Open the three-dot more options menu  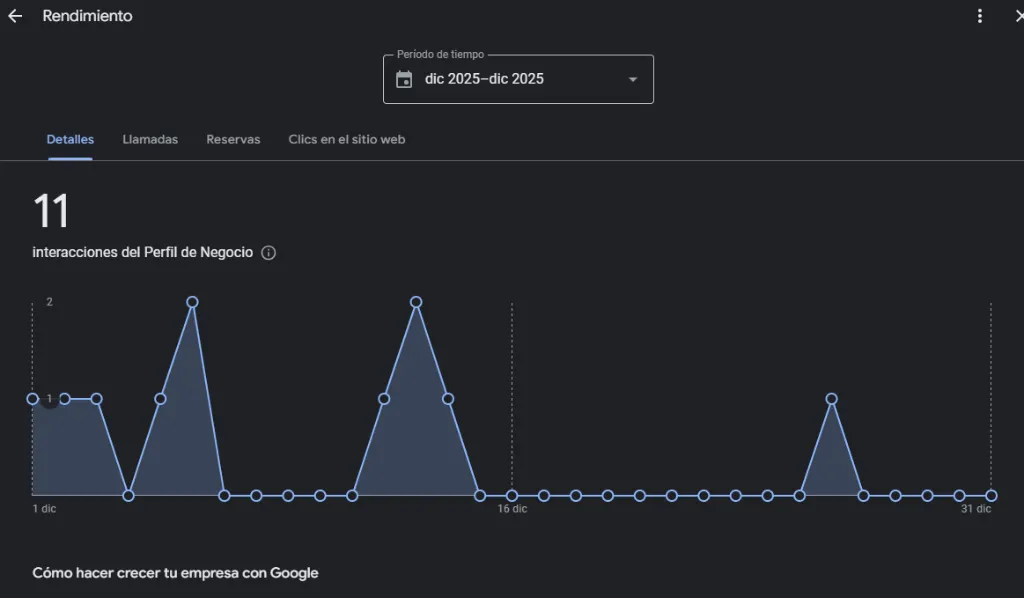pyautogui.click(x=980, y=16)
